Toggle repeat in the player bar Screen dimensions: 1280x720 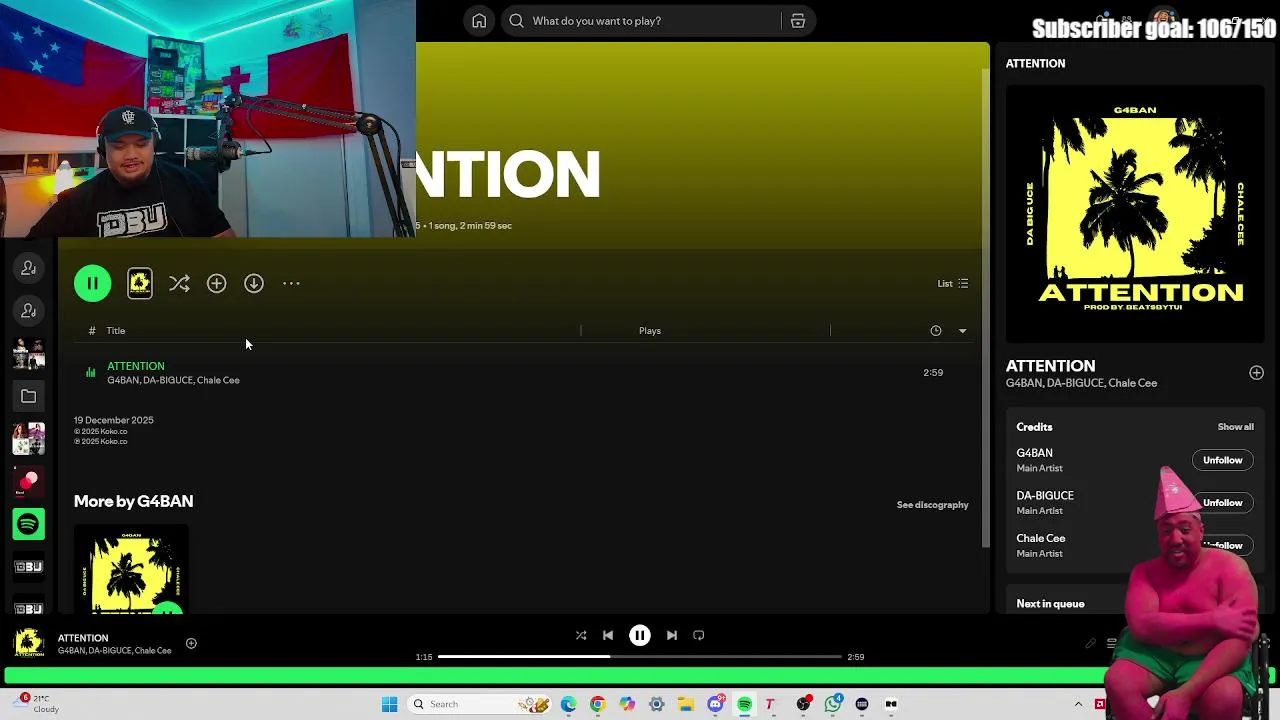(x=699, y=636)
